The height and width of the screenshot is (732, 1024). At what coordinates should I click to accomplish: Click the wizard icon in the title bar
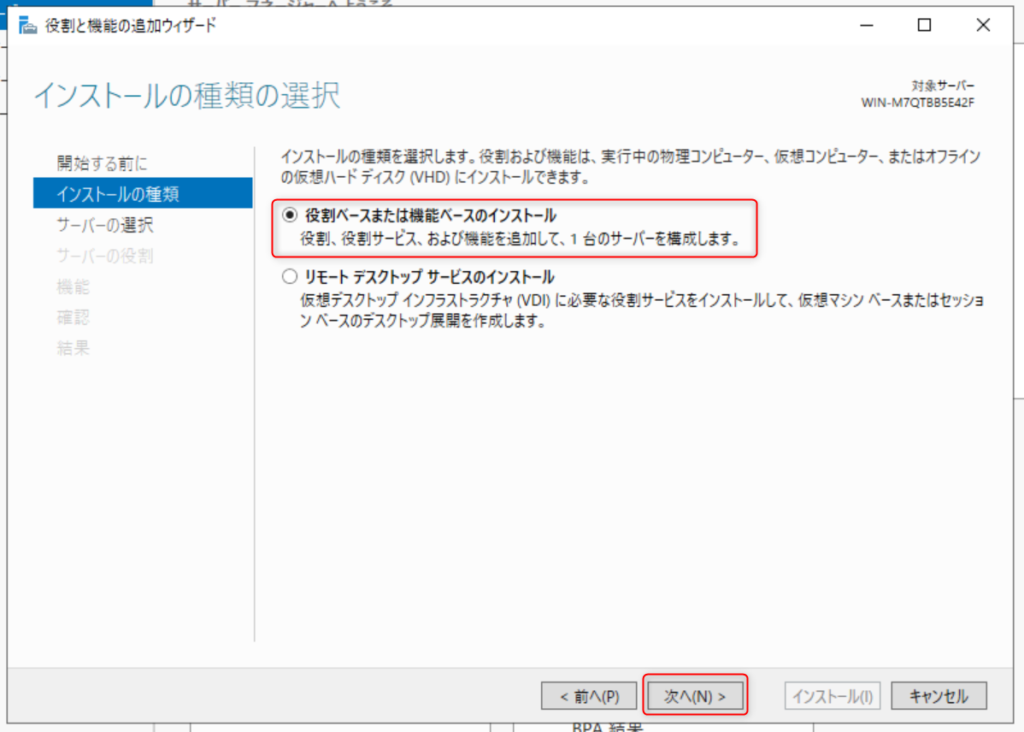[28, 26]
